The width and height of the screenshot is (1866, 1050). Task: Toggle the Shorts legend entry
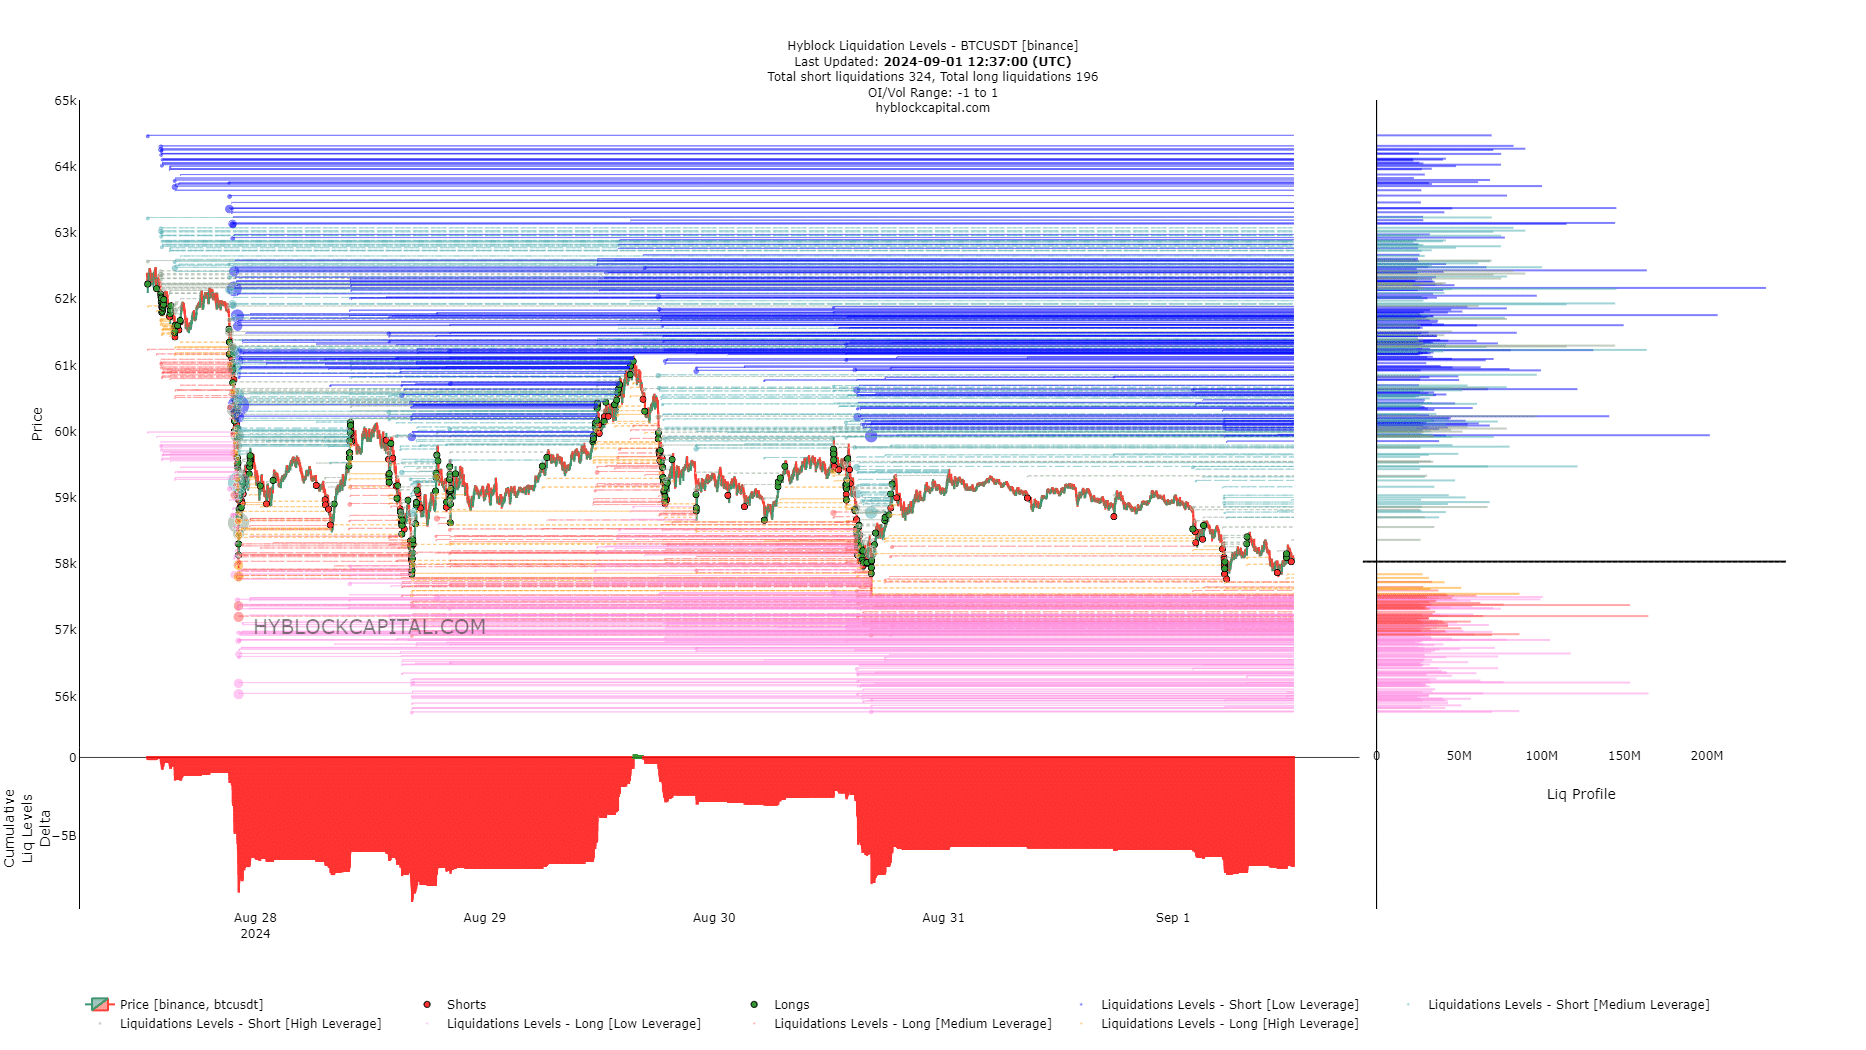click(x=455, y=1004)
